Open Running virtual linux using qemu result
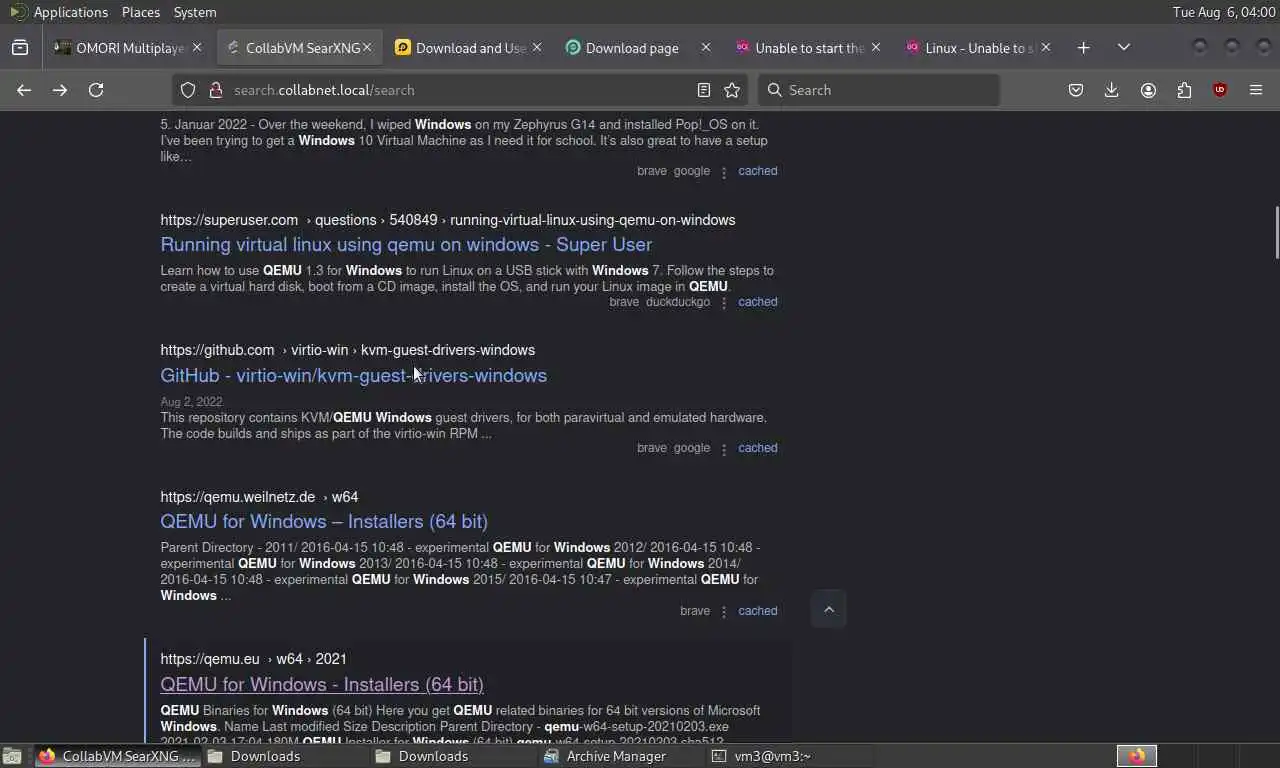 [x=406, y=244]
